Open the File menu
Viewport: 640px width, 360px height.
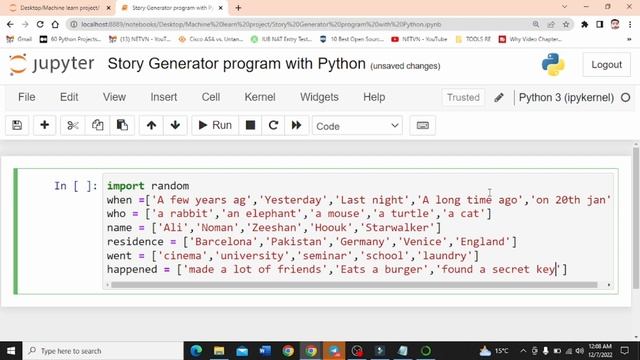27,97
